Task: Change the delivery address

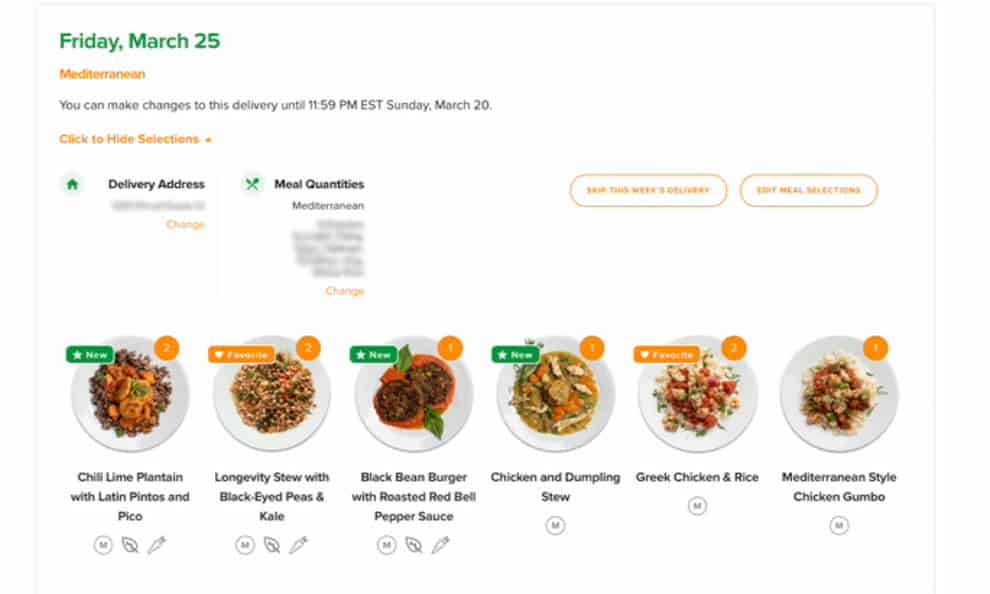Action: pyautogui.click(x=185, y=225)
